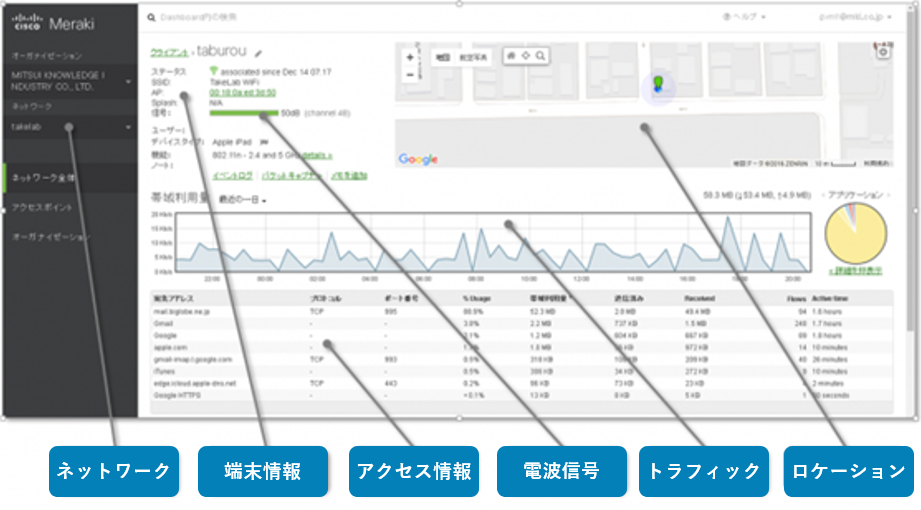Screen dimensions: 921x510
Task: Open the ネットワーク全体 sidebar menu
Action: tap(70, 177)
